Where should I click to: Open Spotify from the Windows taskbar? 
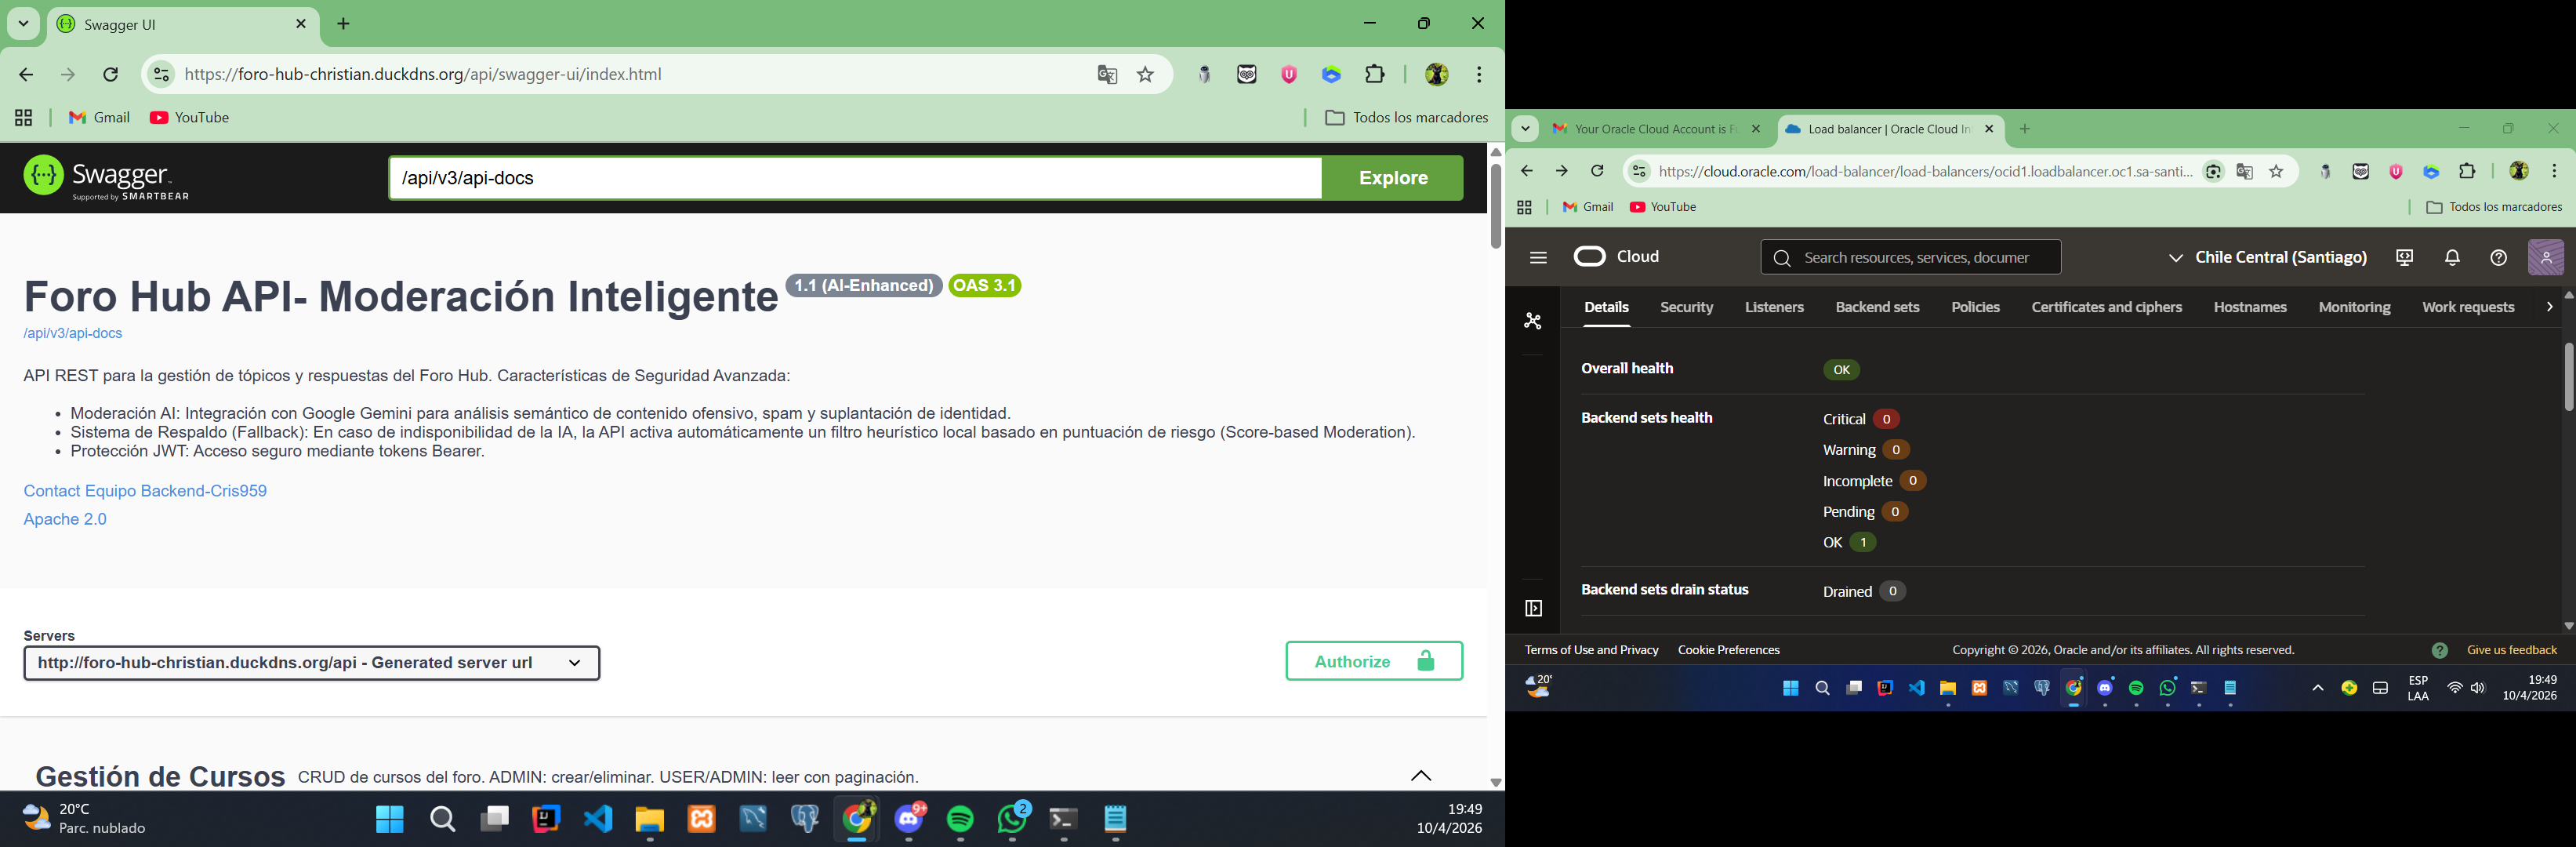pyautogui.click(x=960, y=820)
